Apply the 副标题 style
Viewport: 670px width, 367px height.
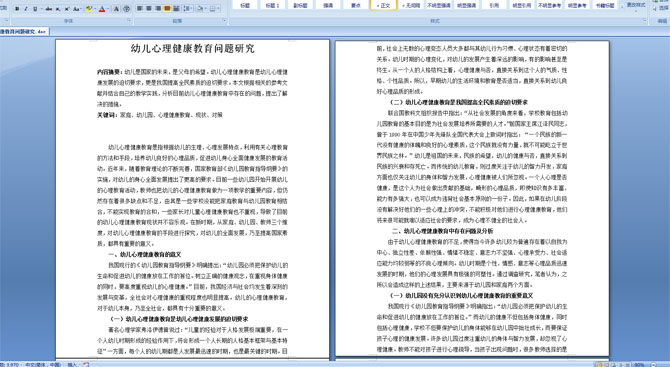[300, 5]
